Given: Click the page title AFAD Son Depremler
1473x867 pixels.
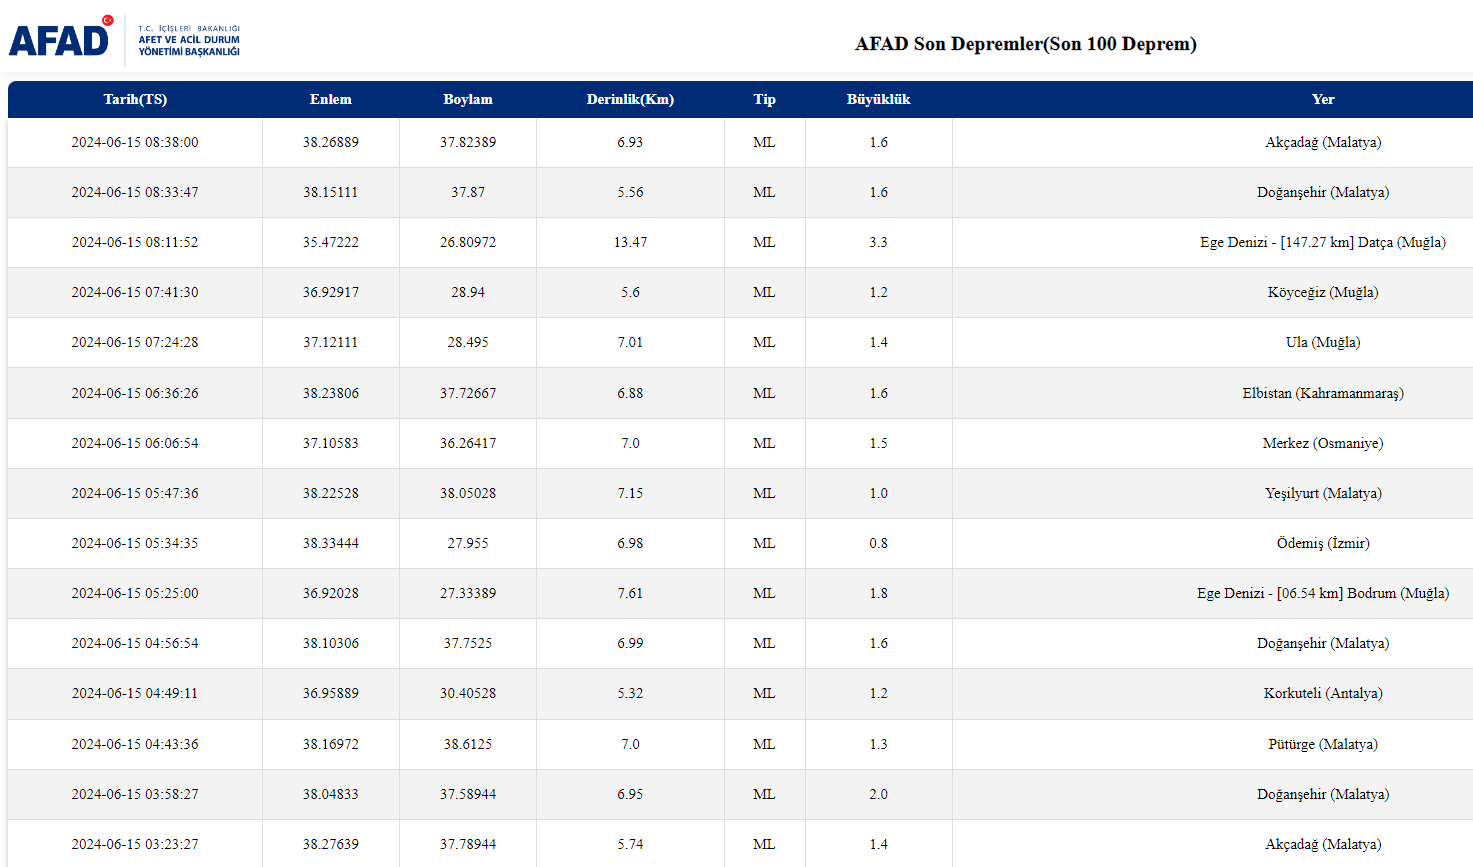Looking at the screenshot, I should point(1025,44).
